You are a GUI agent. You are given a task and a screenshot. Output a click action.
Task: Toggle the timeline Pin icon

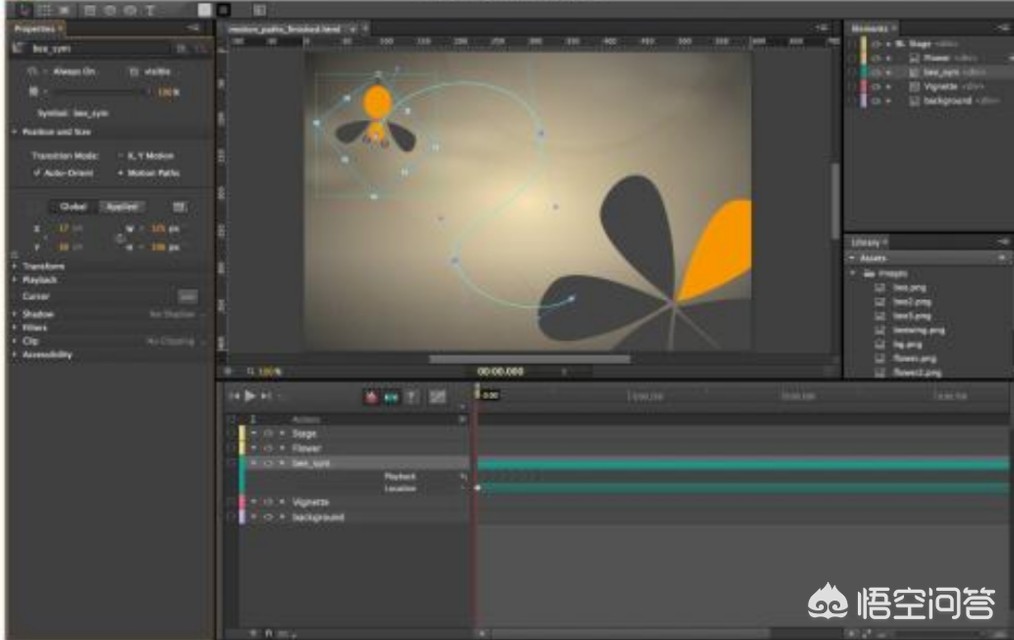pos(411,397)
